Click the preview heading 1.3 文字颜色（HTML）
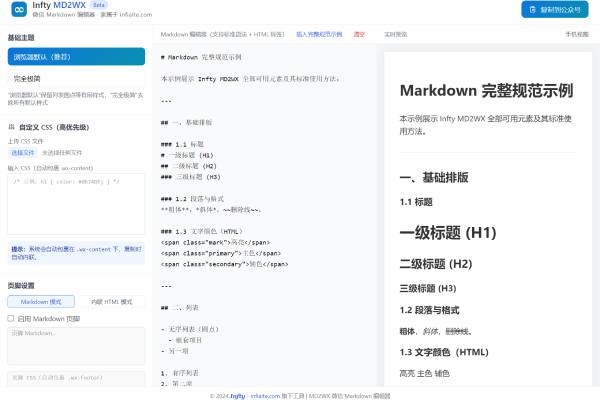This screenshot has height=400, width=600. tap(444, 352)
